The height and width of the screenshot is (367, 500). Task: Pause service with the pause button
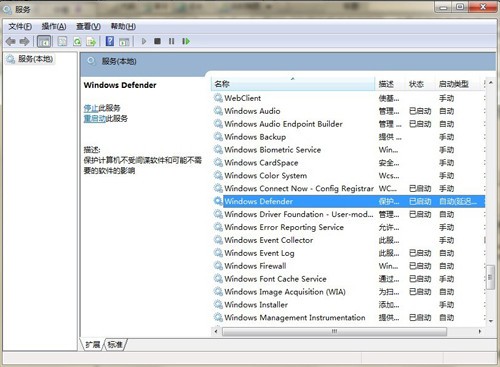click(x=171, y=41)
